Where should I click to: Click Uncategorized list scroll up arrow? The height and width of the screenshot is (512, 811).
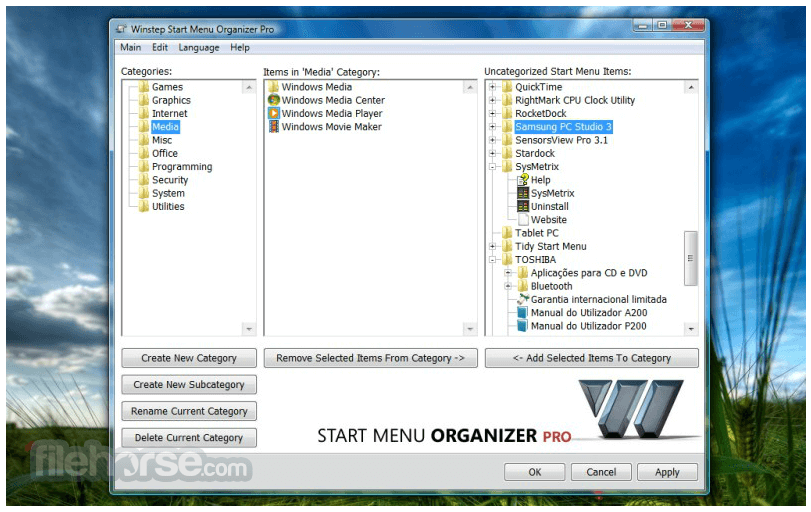(x=690, y=87)
